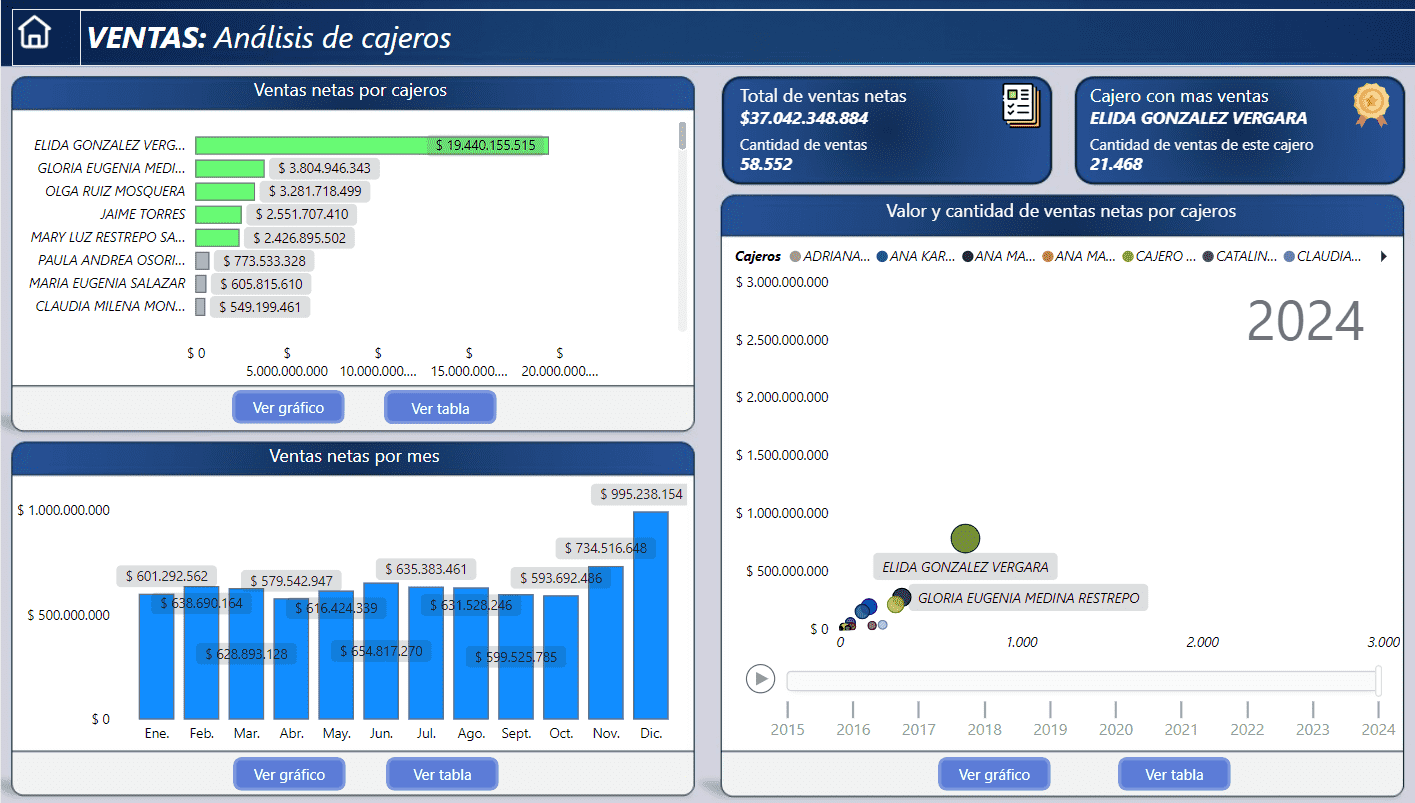Show more cajeros in legend with arrow
The image size is (1415, 803).
click(1384, 257)
